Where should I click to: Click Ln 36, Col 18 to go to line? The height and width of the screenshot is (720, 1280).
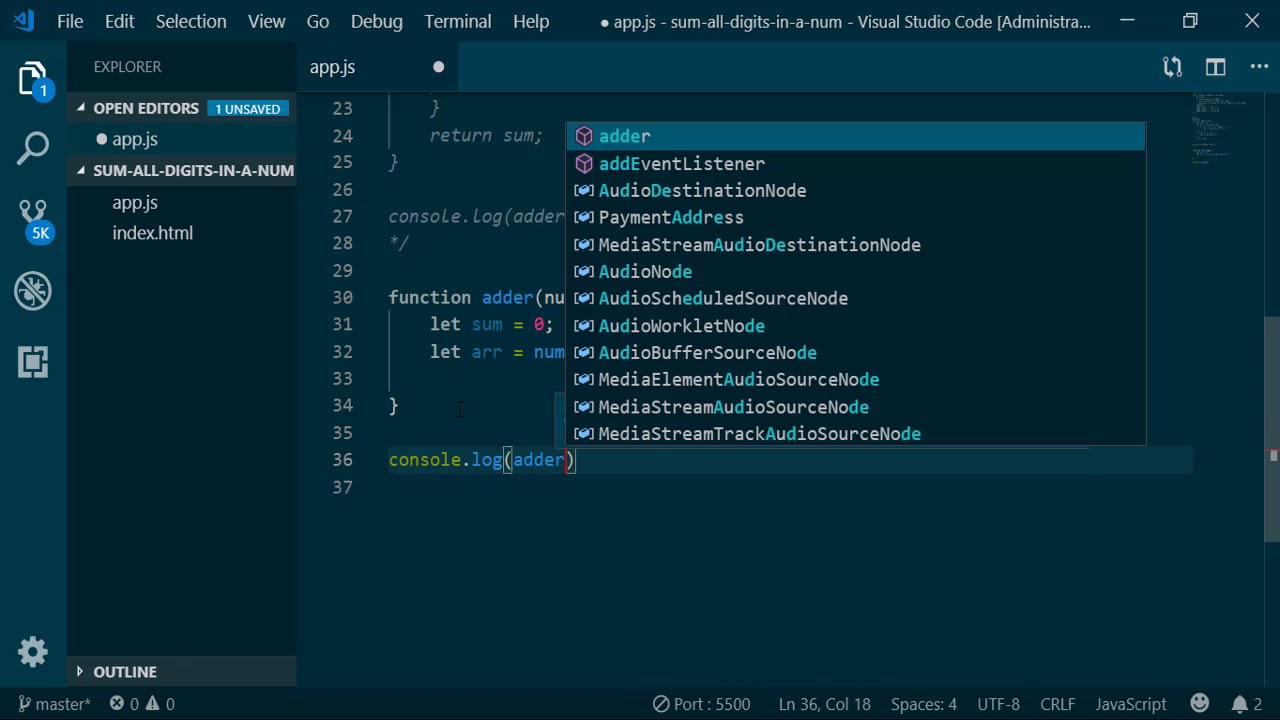pyautogui.click(x=824, y=704)
